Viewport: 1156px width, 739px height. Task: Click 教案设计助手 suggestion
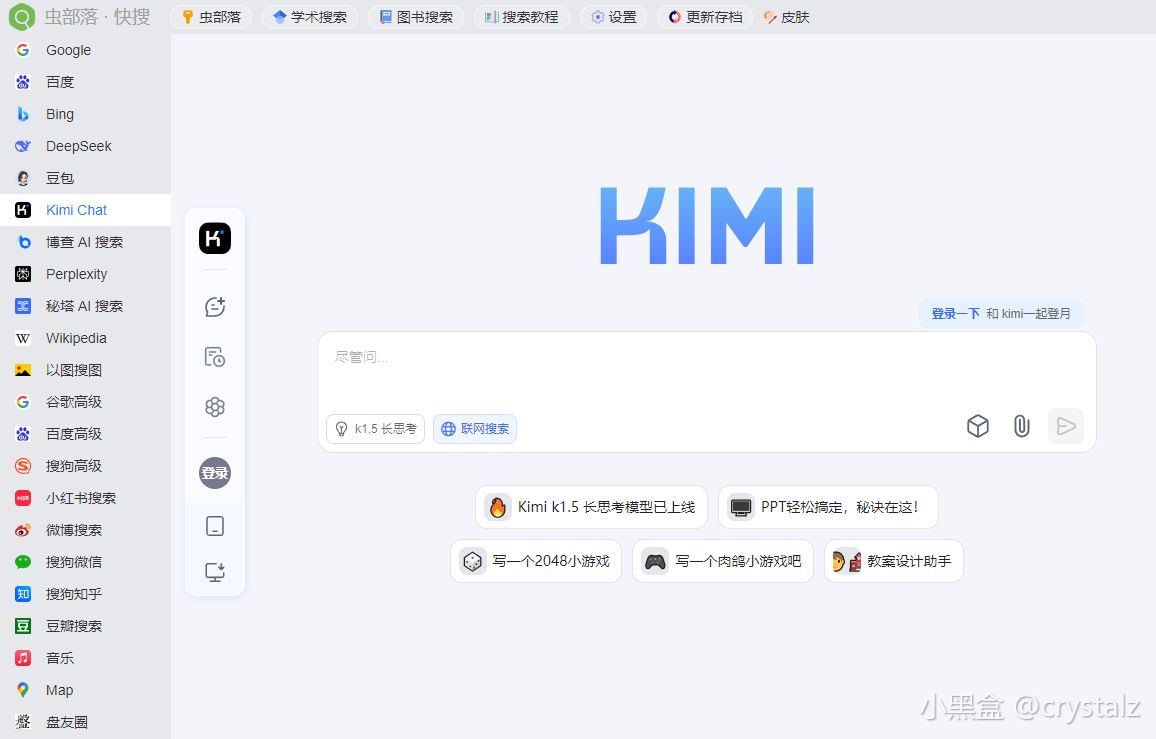tap(894, 561)
